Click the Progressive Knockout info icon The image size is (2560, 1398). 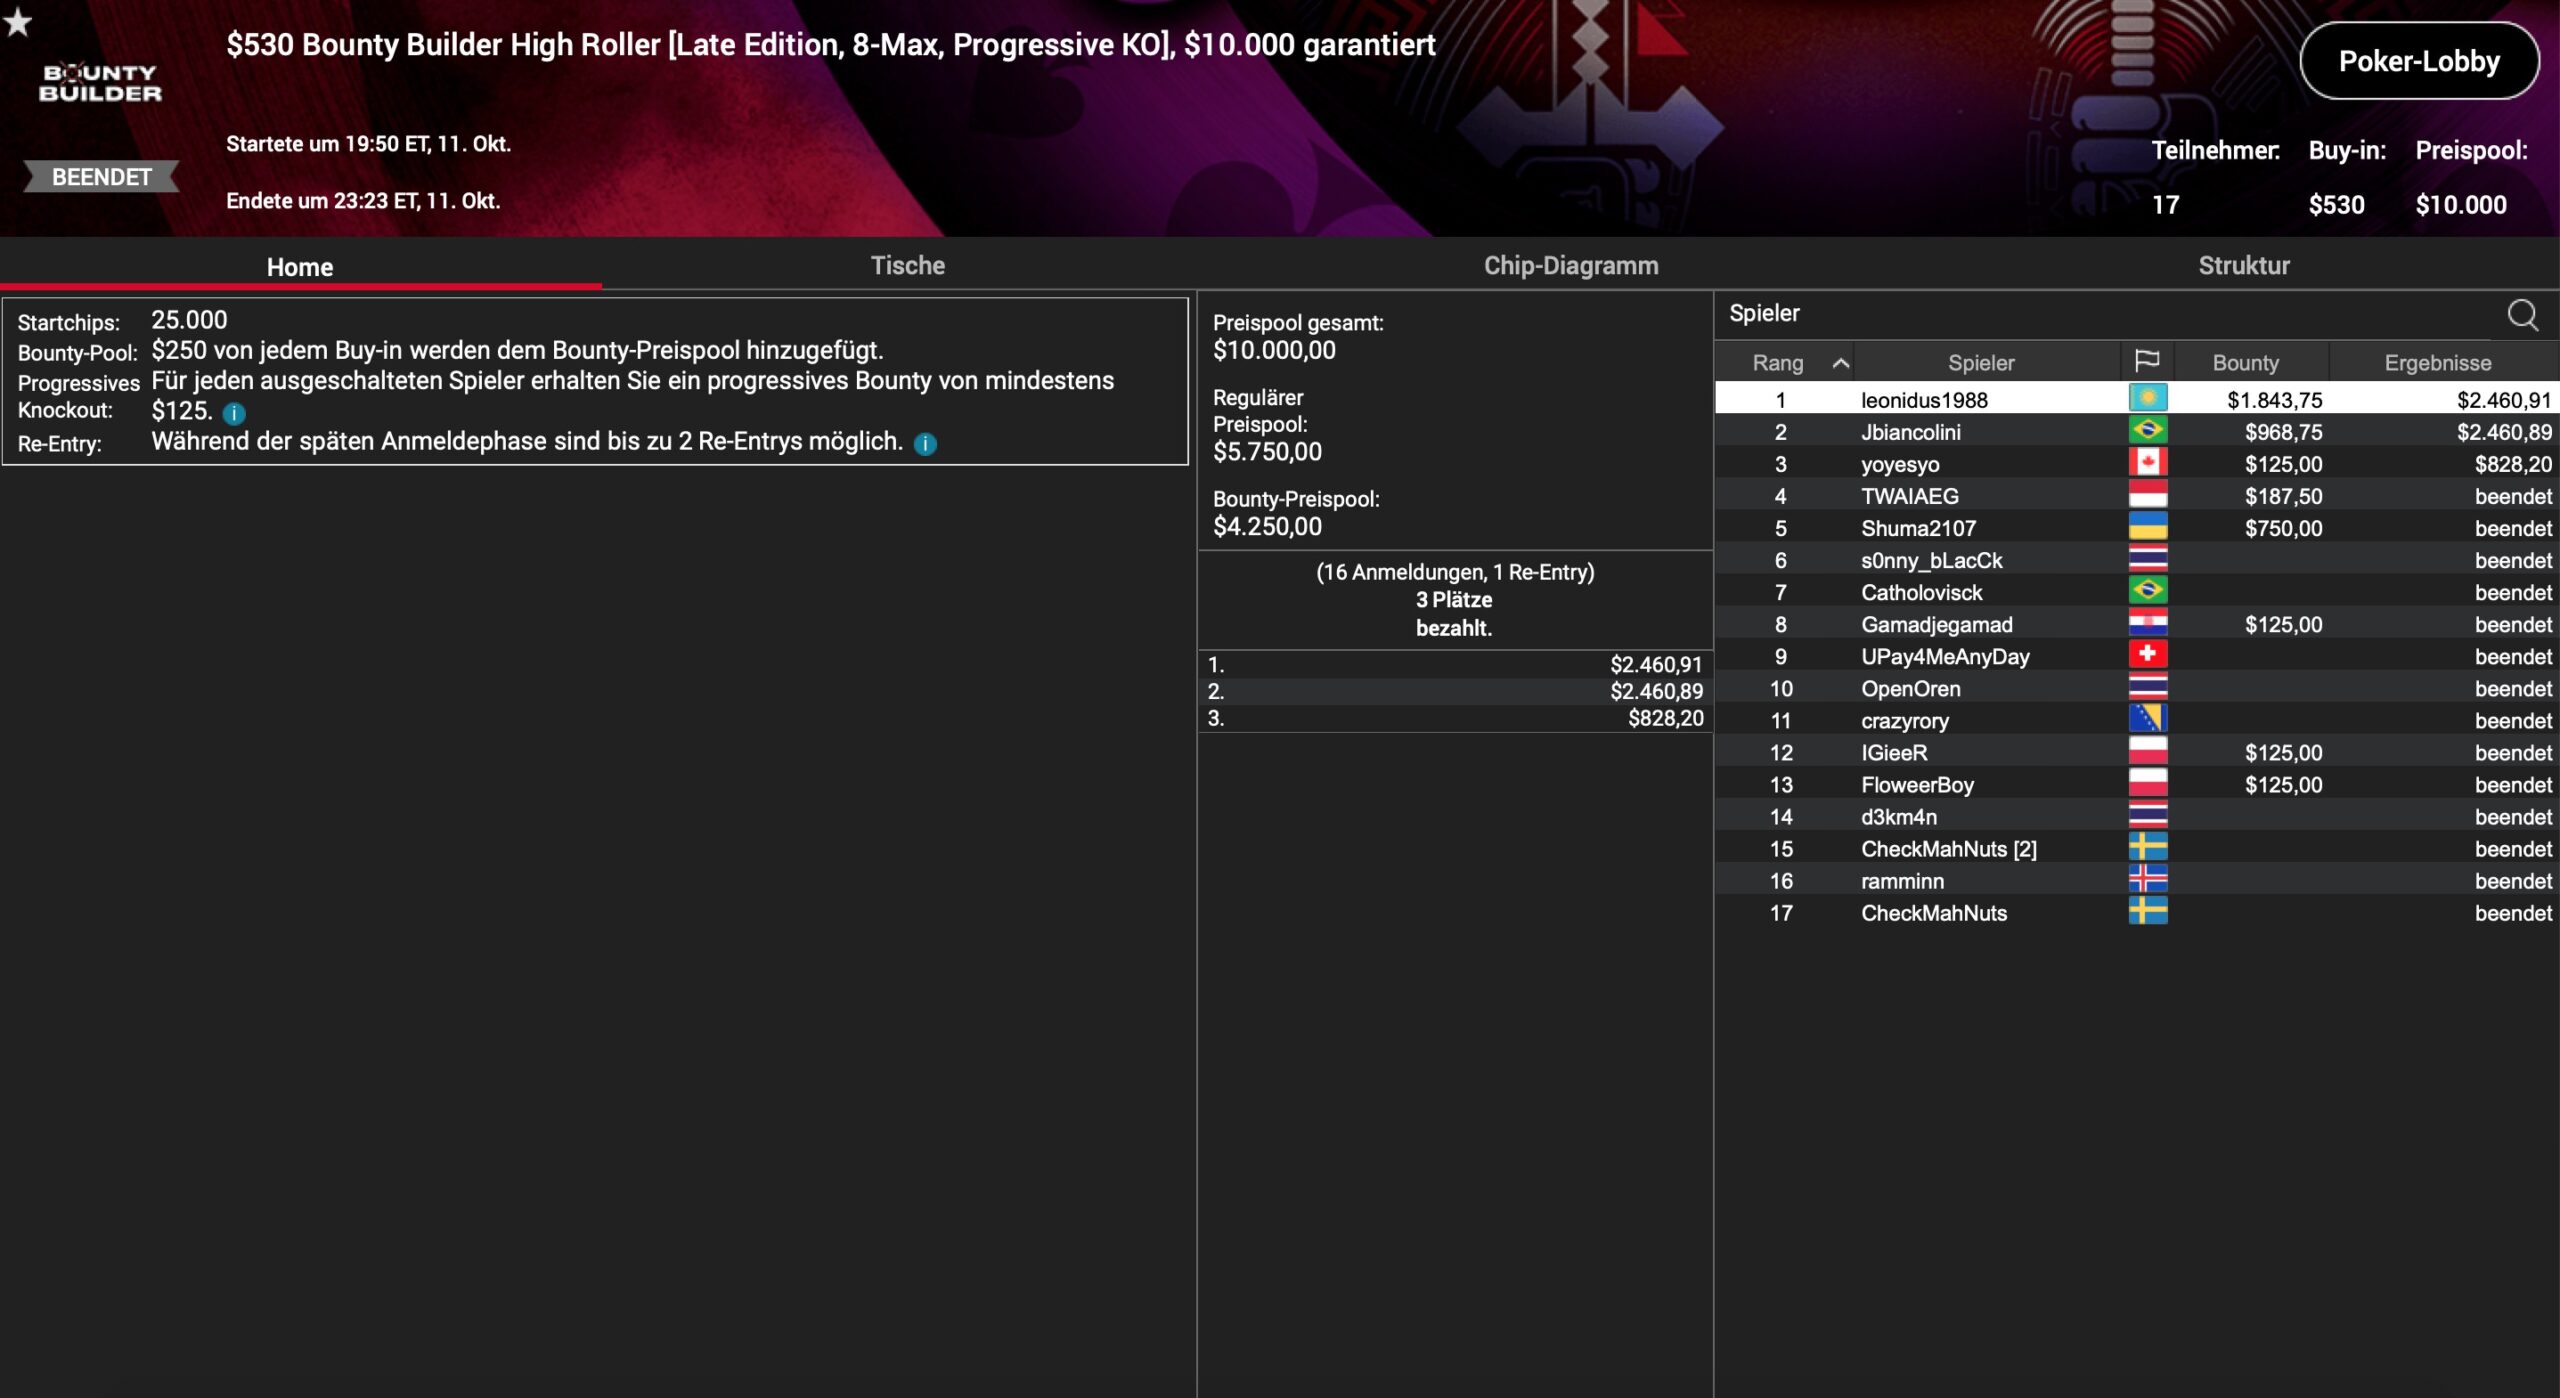(234, 413)
